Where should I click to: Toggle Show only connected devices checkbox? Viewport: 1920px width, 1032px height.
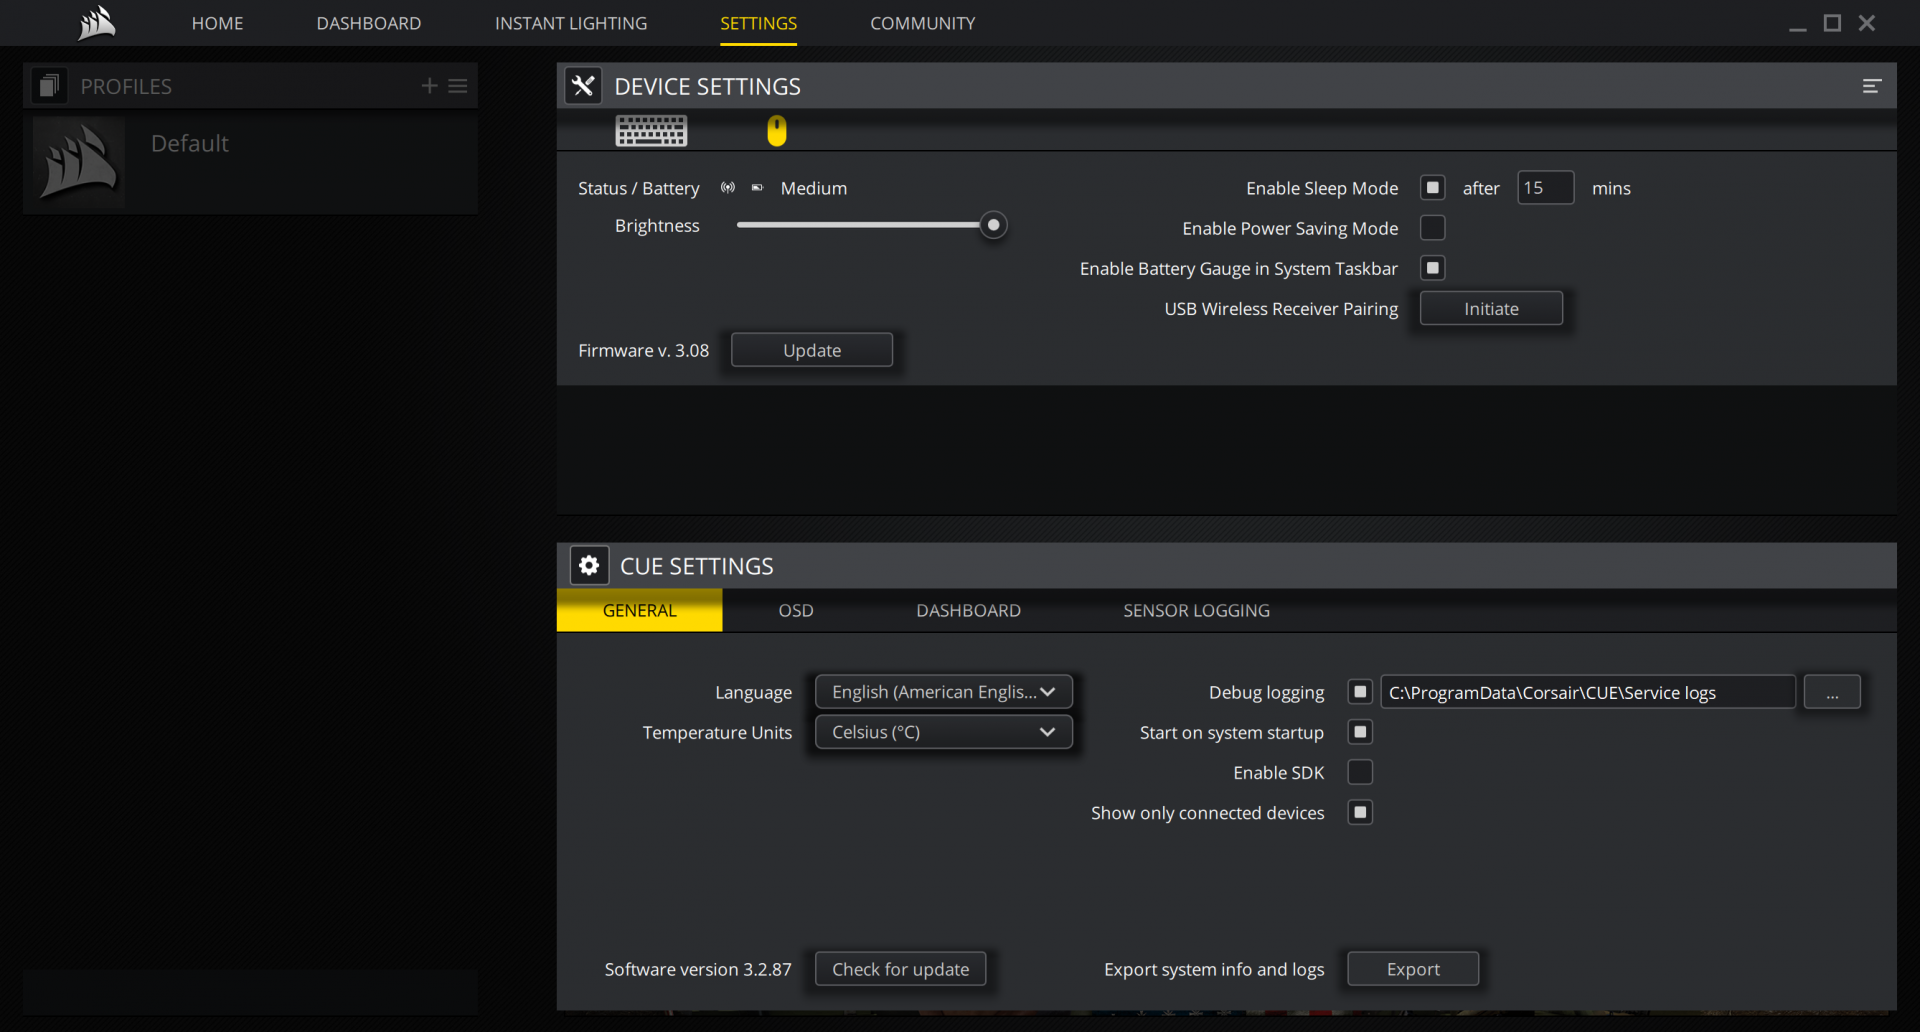1360,812
